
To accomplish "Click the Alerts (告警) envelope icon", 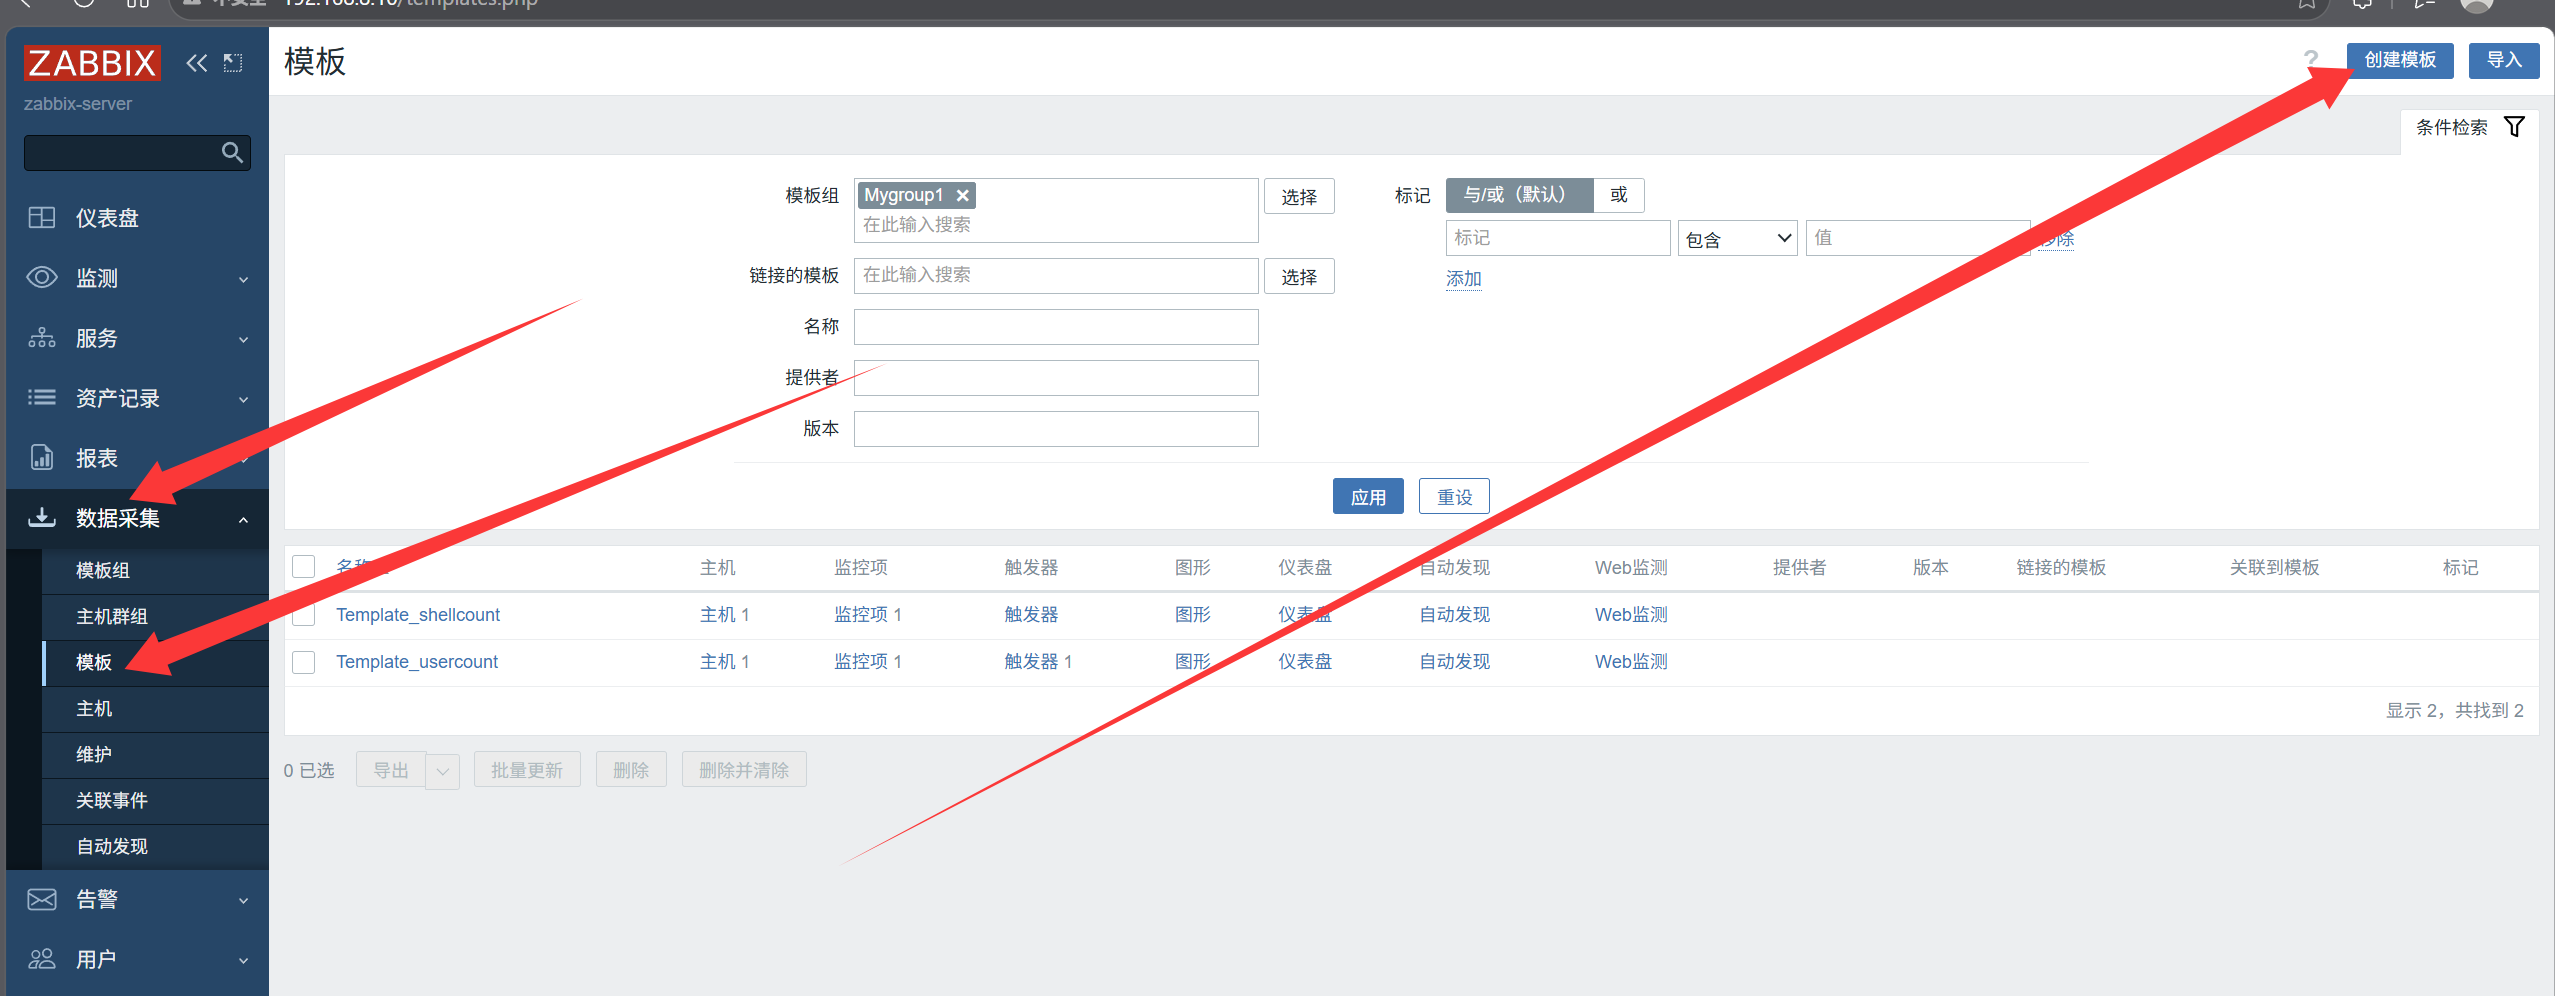I will pyautogui.click(x=42, y=899).
